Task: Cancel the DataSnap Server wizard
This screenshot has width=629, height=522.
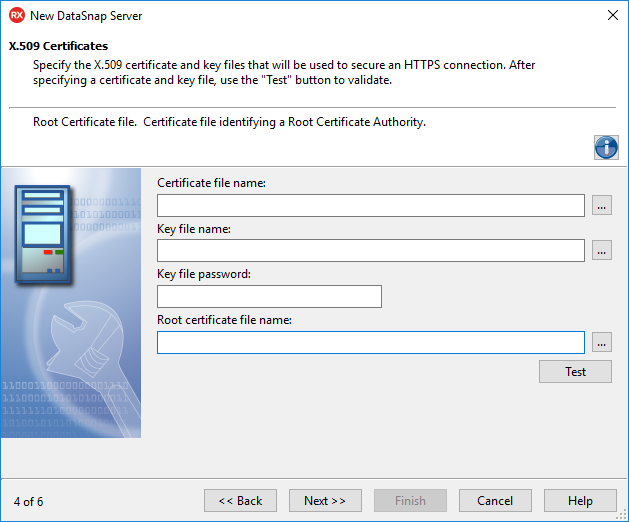Action: pos(495,501)
